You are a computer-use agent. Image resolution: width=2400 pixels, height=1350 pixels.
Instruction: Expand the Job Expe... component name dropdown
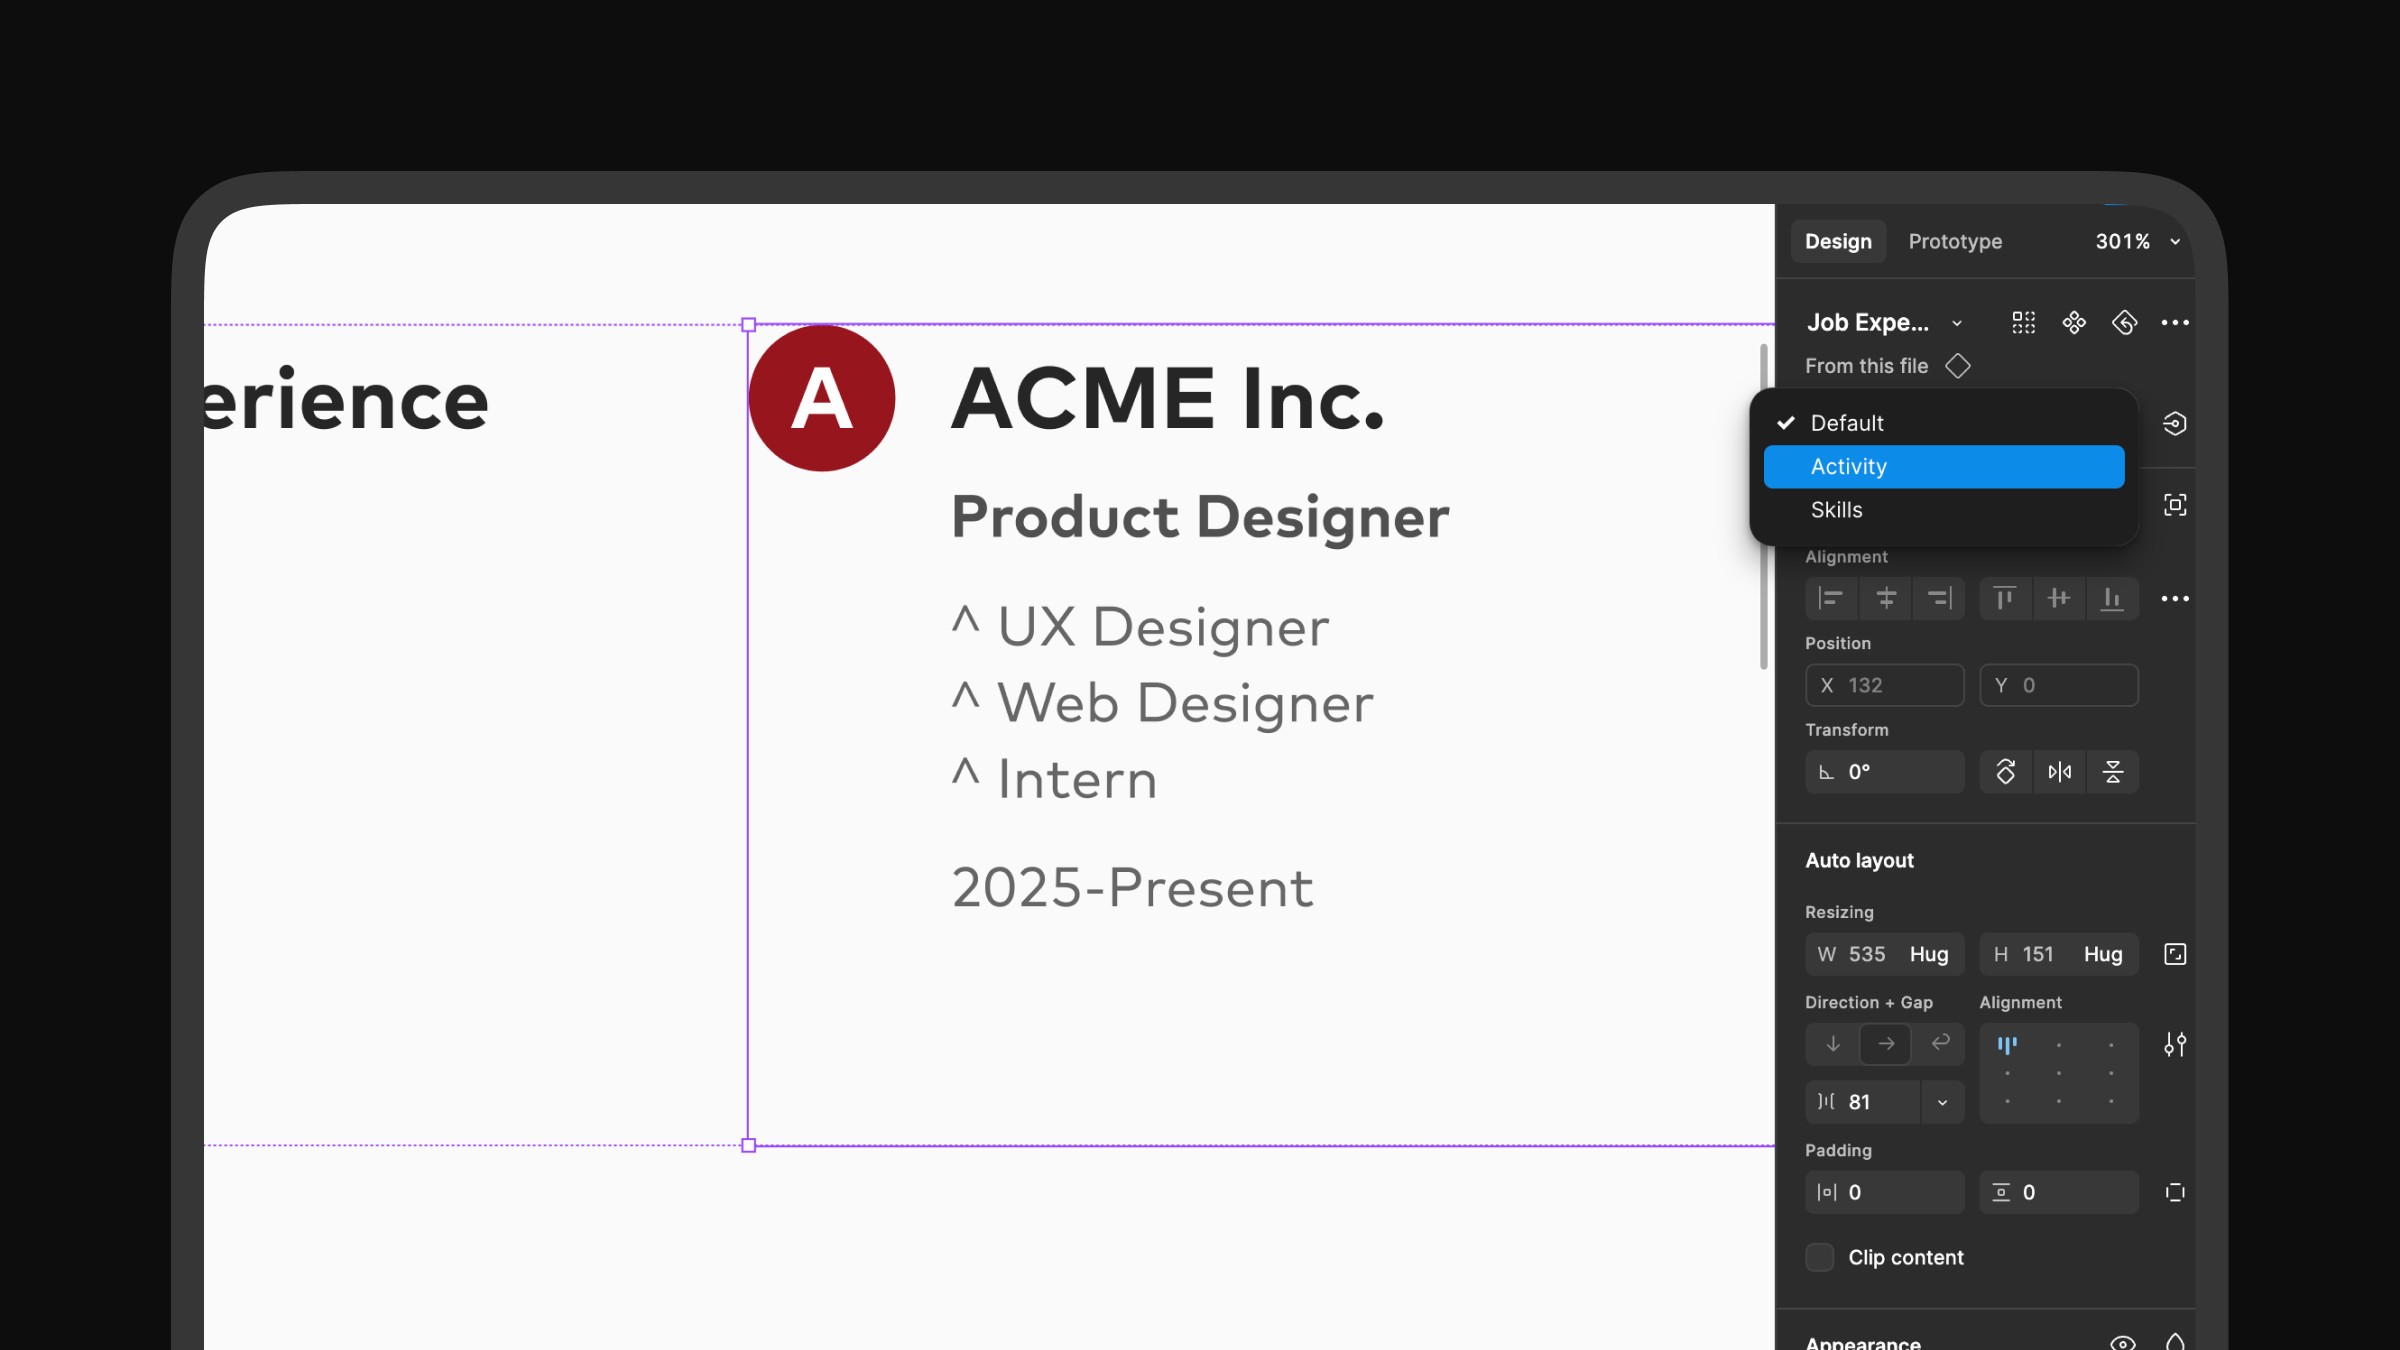[x=1957, y=323]
